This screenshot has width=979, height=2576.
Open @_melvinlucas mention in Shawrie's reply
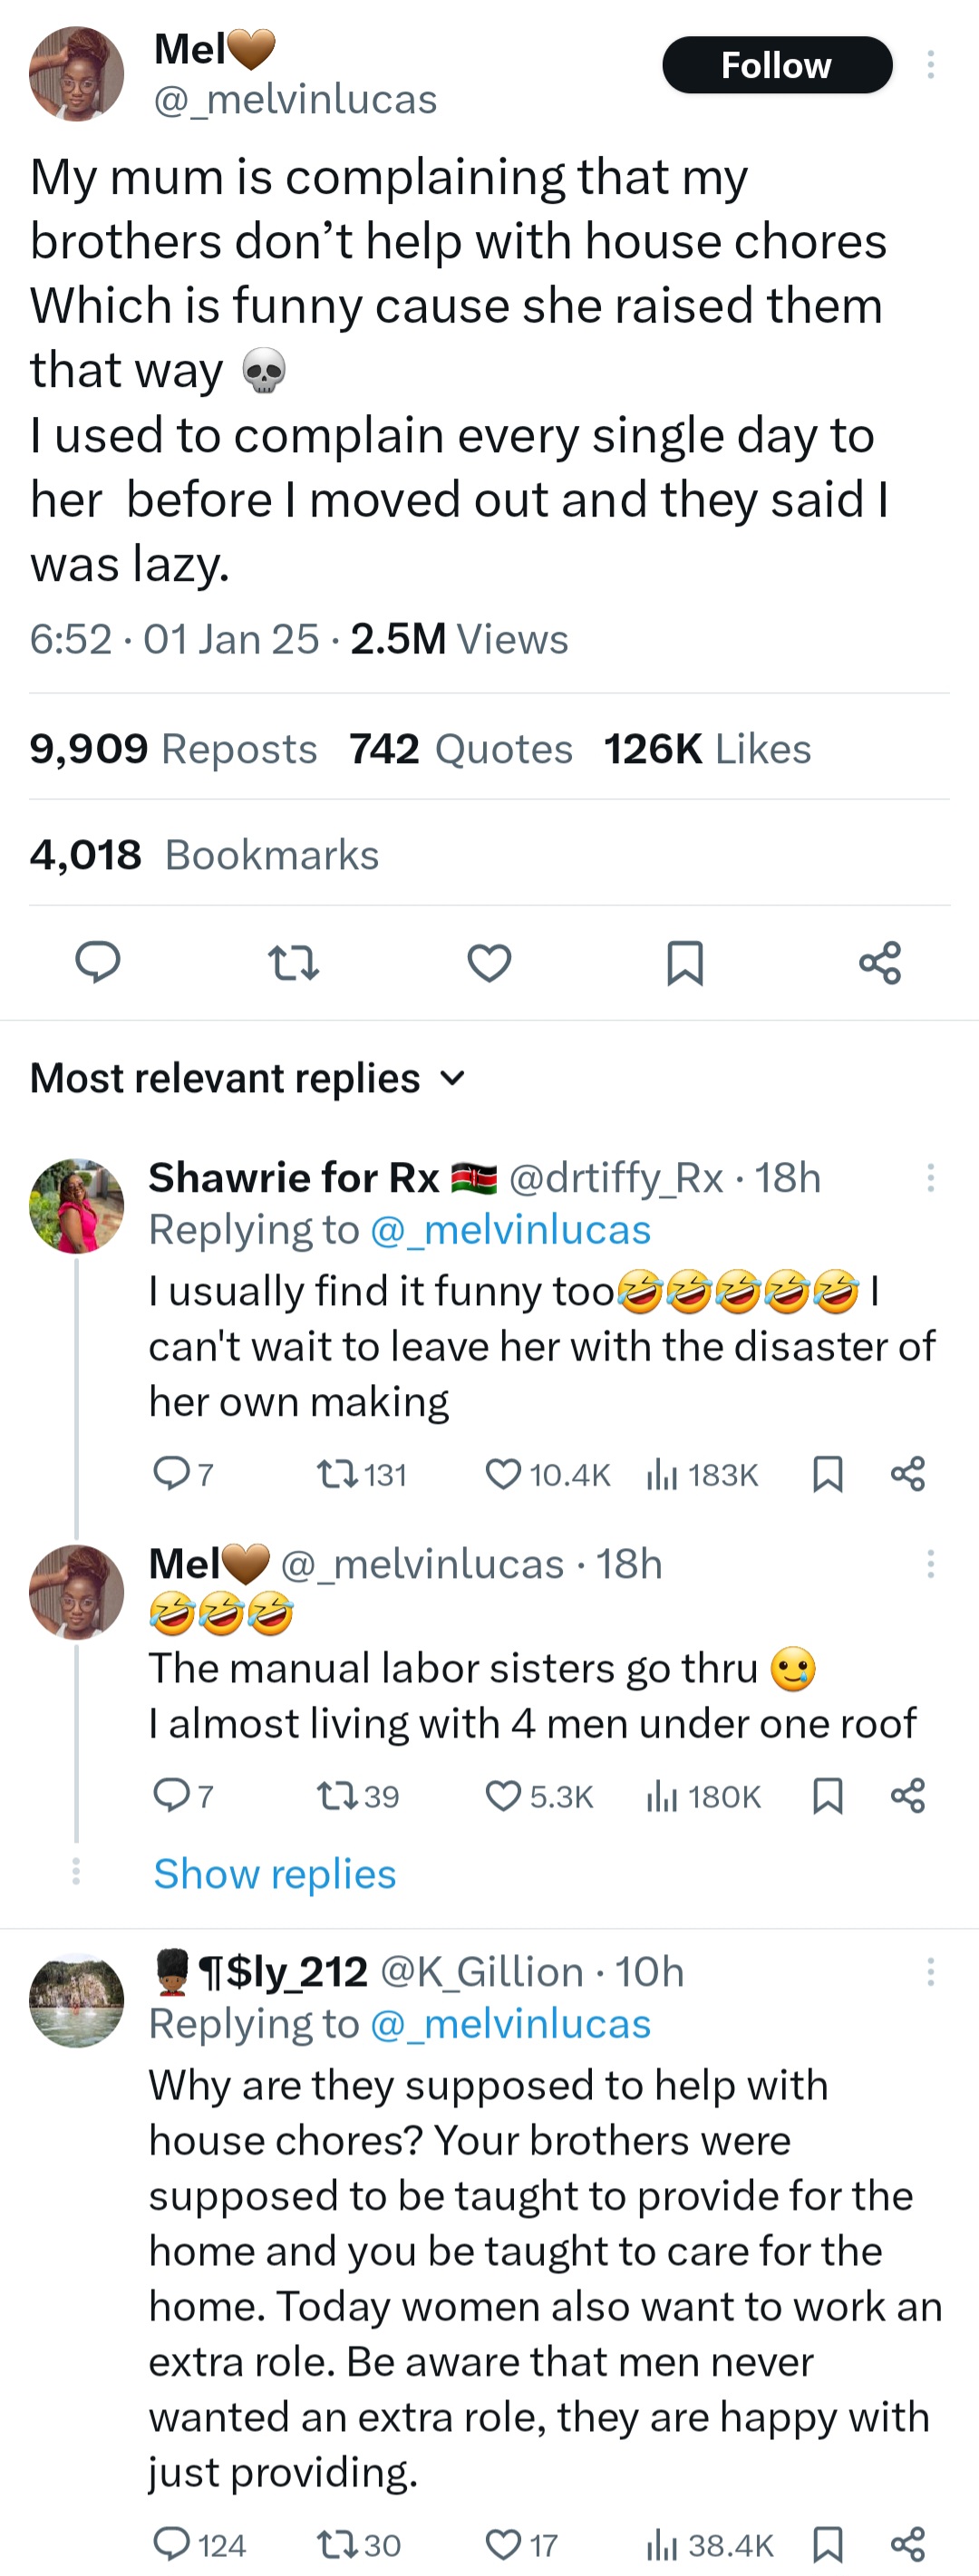point(510,1229)
